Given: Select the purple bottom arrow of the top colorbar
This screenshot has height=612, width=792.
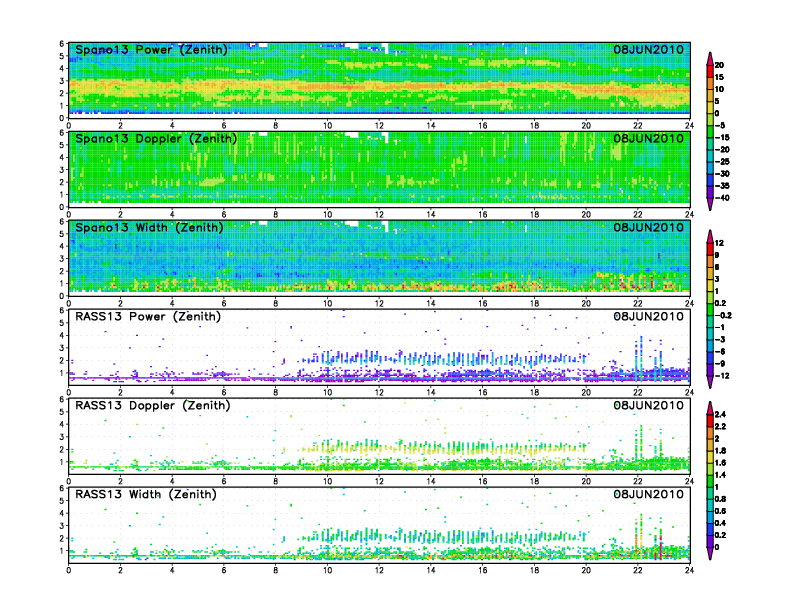Looking at the screenshot, I should coord(710,204).
